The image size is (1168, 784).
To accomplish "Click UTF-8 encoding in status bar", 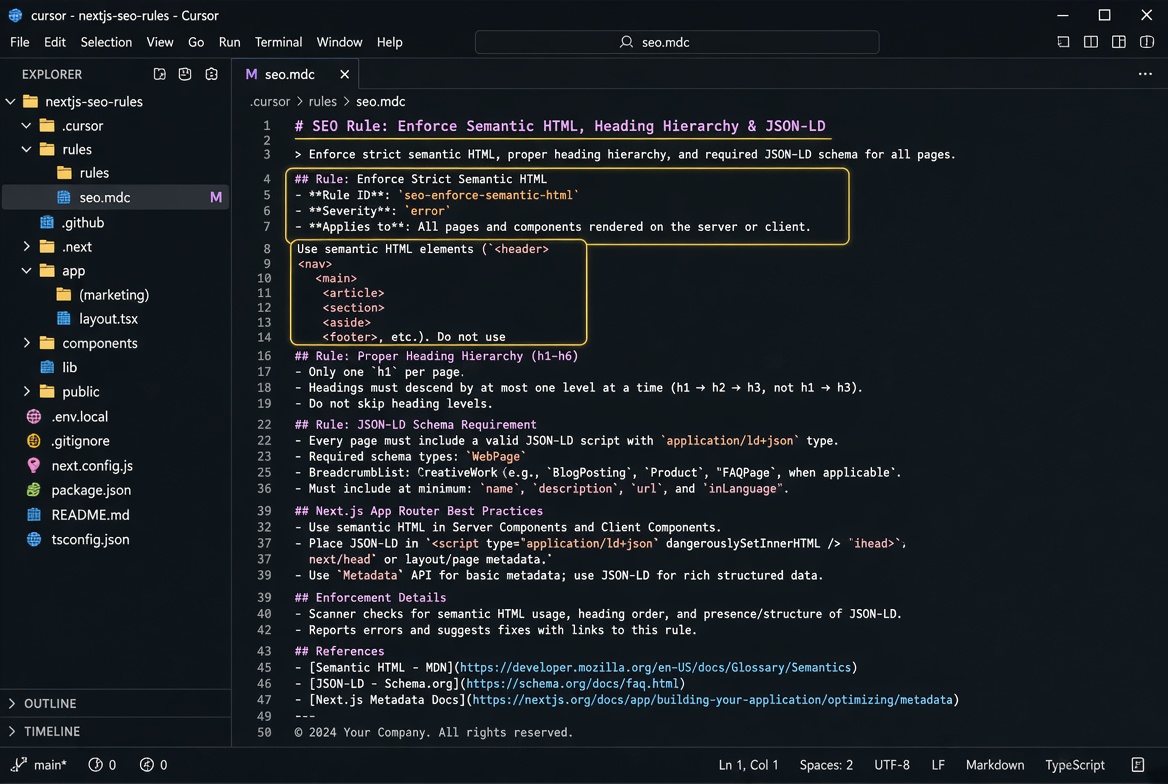I will click(x=892, y=765).
